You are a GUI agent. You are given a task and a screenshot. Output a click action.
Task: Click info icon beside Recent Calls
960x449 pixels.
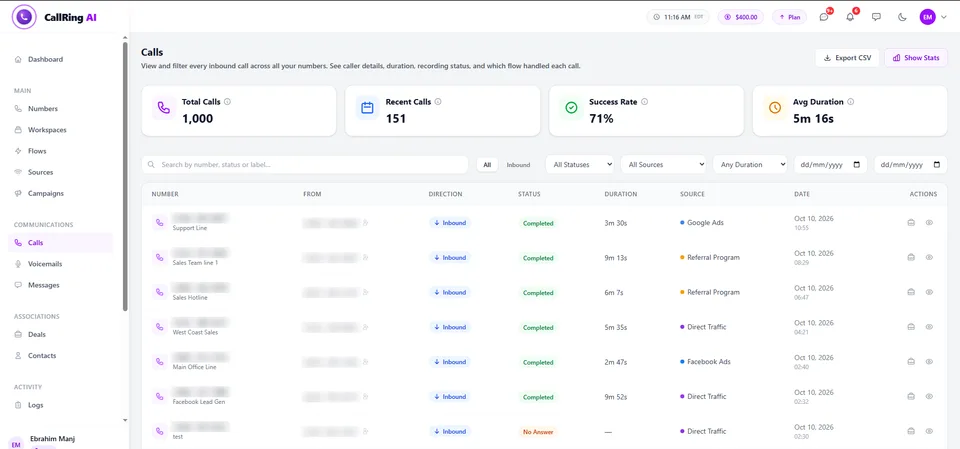click(438, 102)
